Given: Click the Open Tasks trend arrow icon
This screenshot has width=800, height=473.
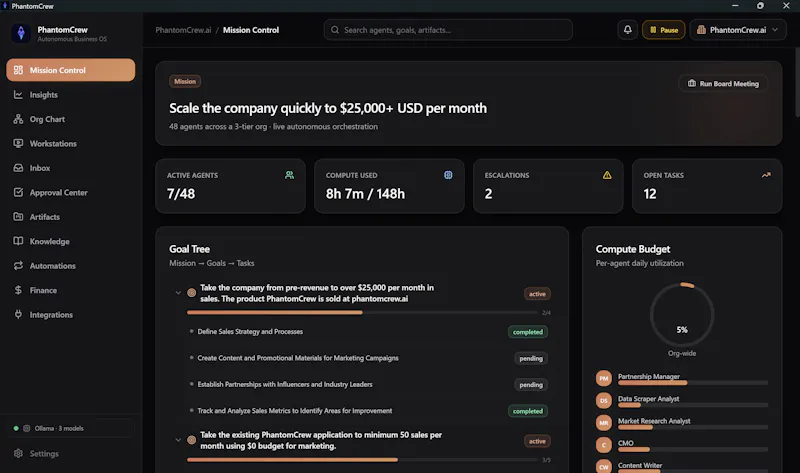Looking at the screenshot, I should 766,175.
